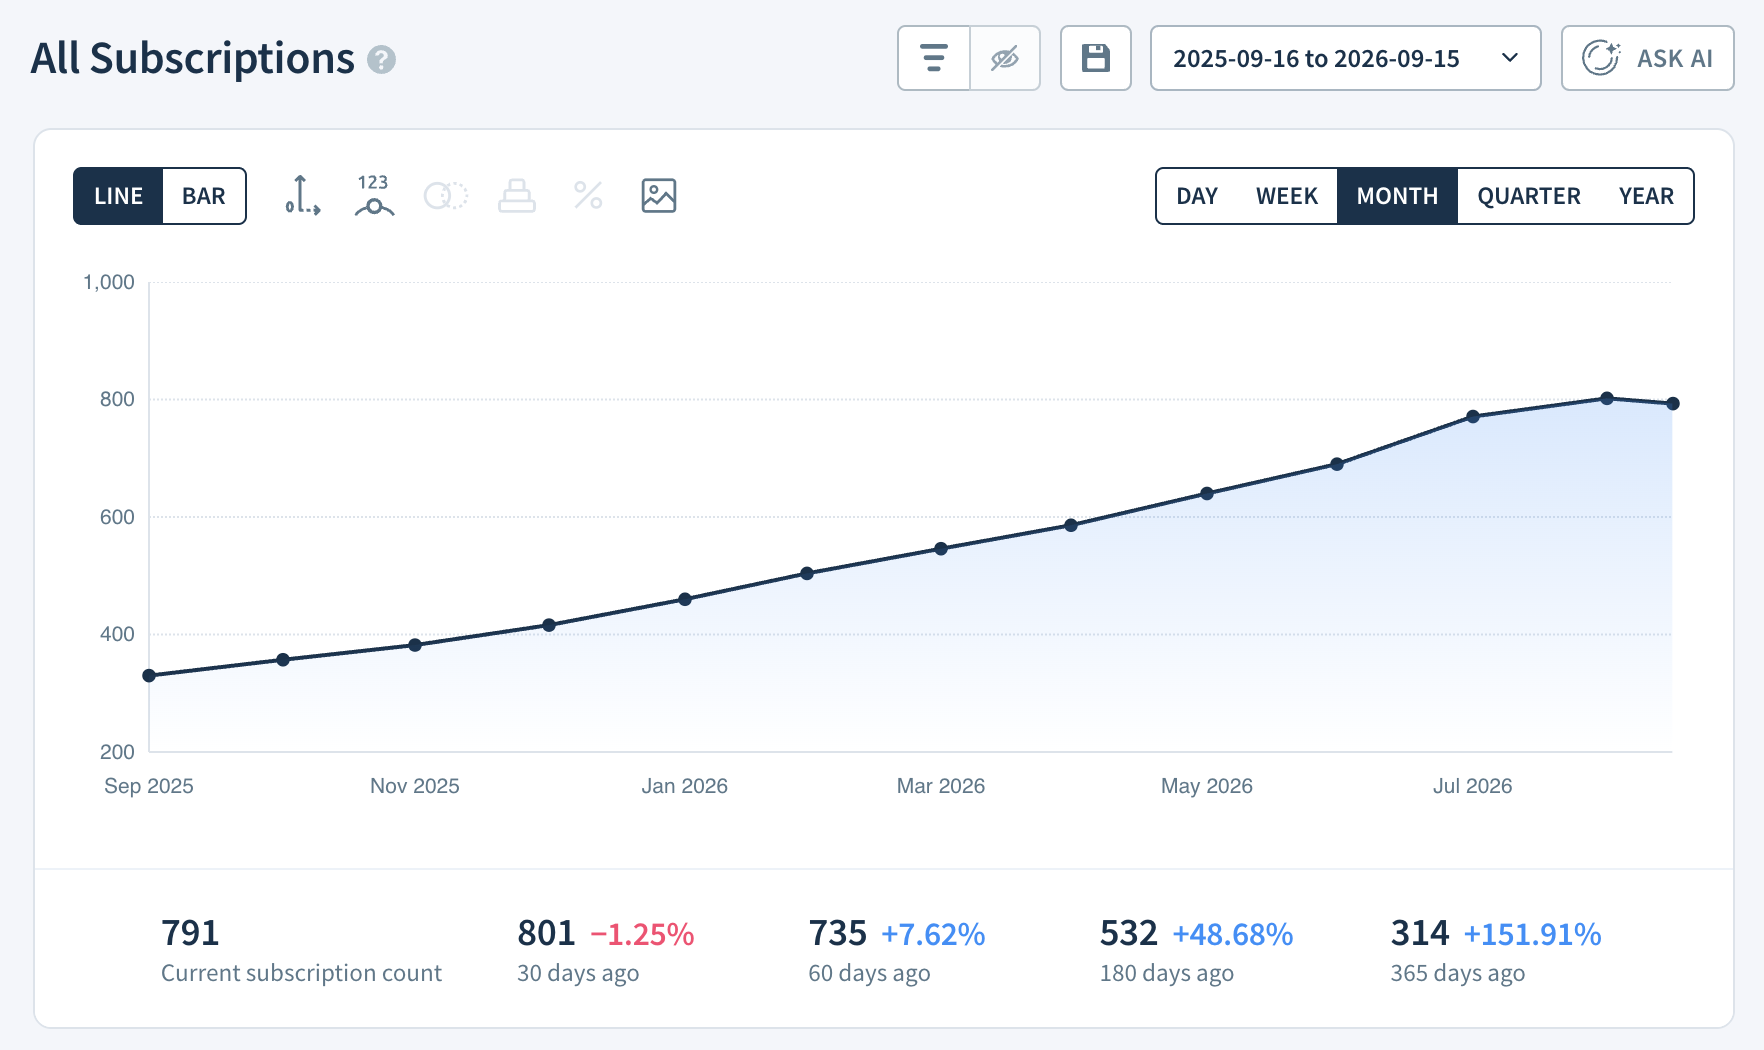The width and height of the screenshot is (1764, 1050).
Task: Select the YEAR interval
Action: coord(1646,196)
